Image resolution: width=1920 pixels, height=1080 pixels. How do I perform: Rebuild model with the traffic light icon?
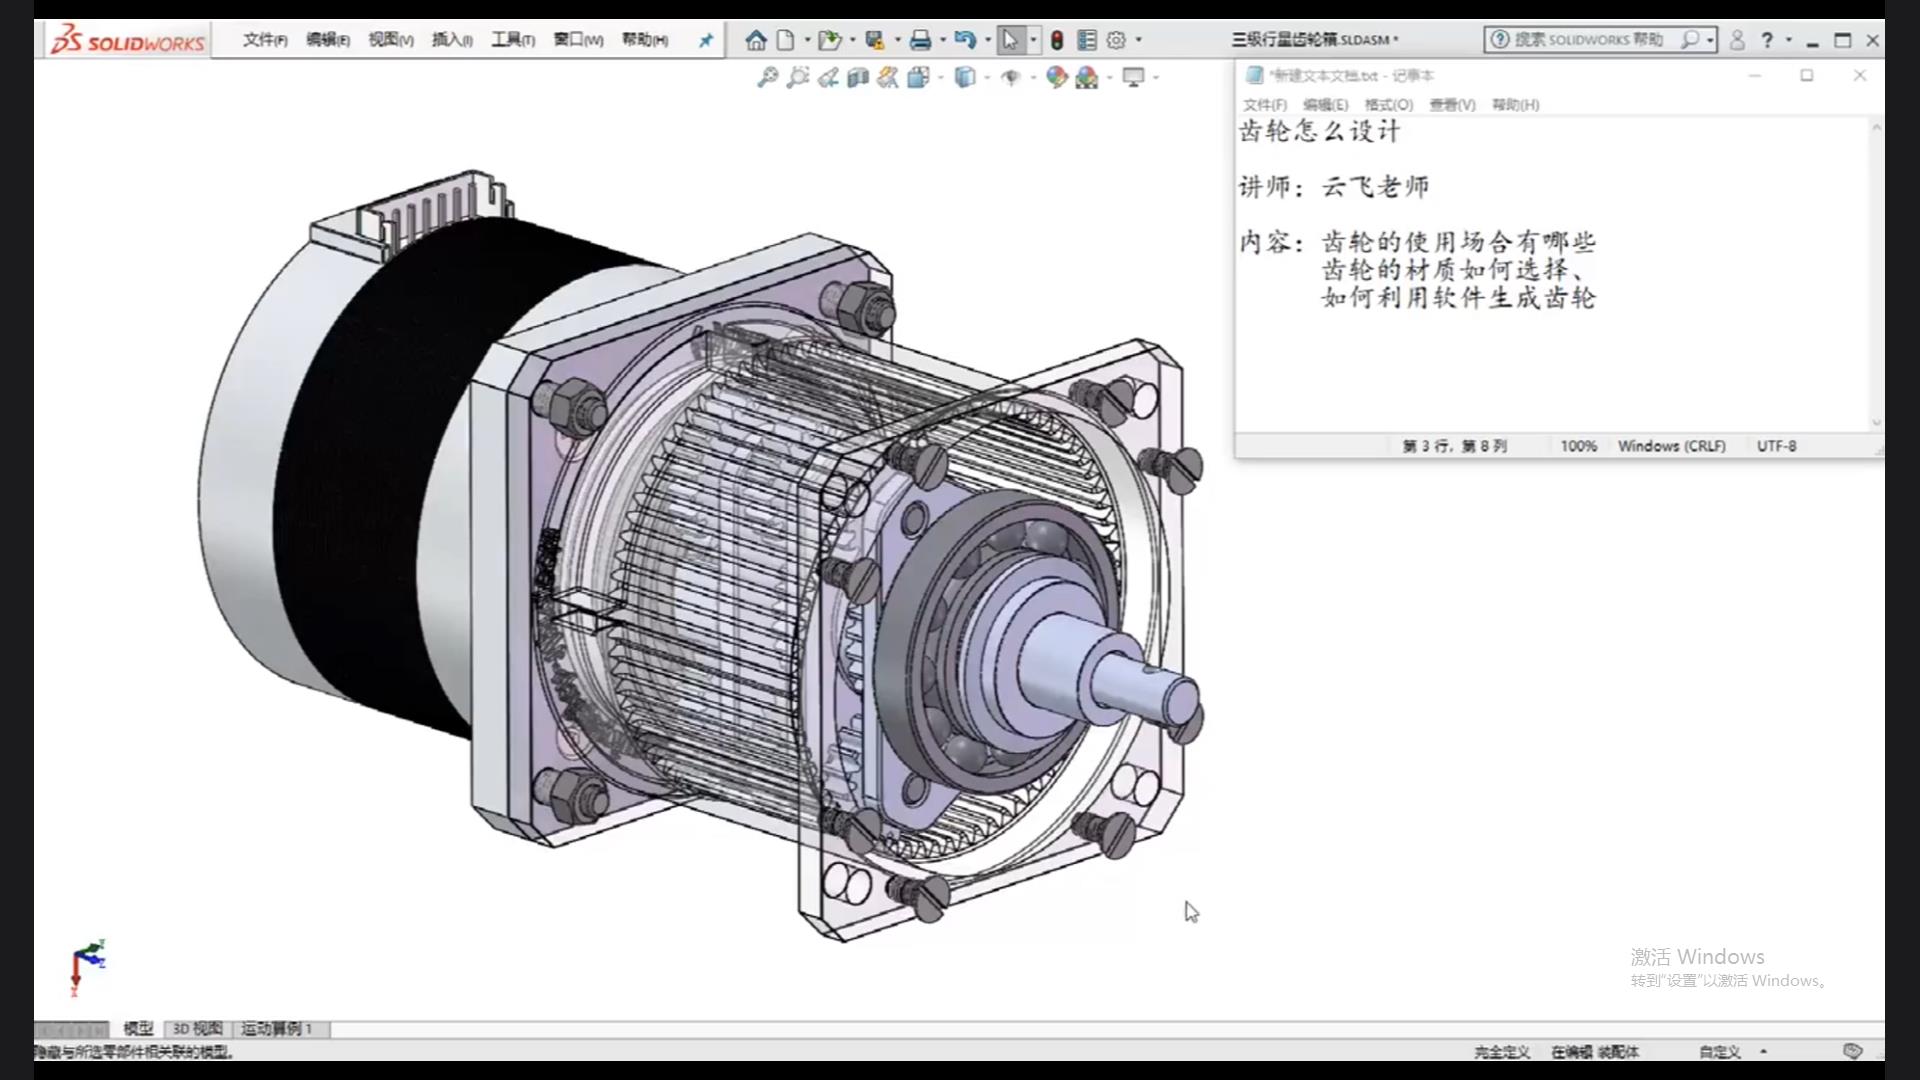click(1057, 40)
